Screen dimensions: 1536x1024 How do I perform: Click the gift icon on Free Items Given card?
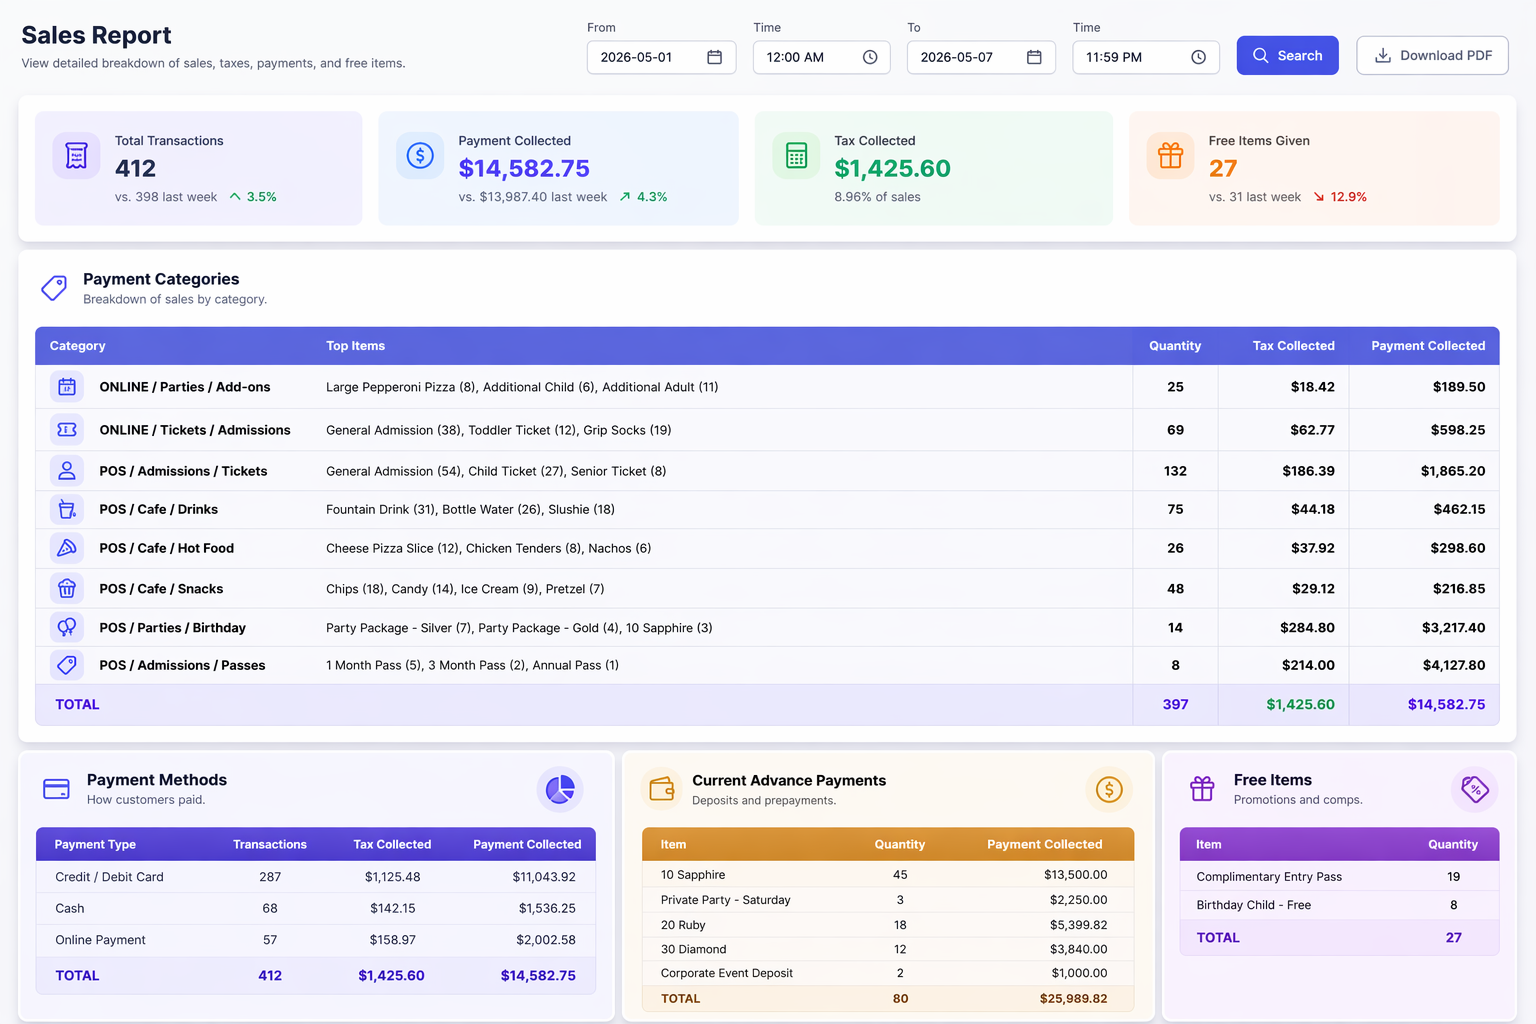(1170, 155)
